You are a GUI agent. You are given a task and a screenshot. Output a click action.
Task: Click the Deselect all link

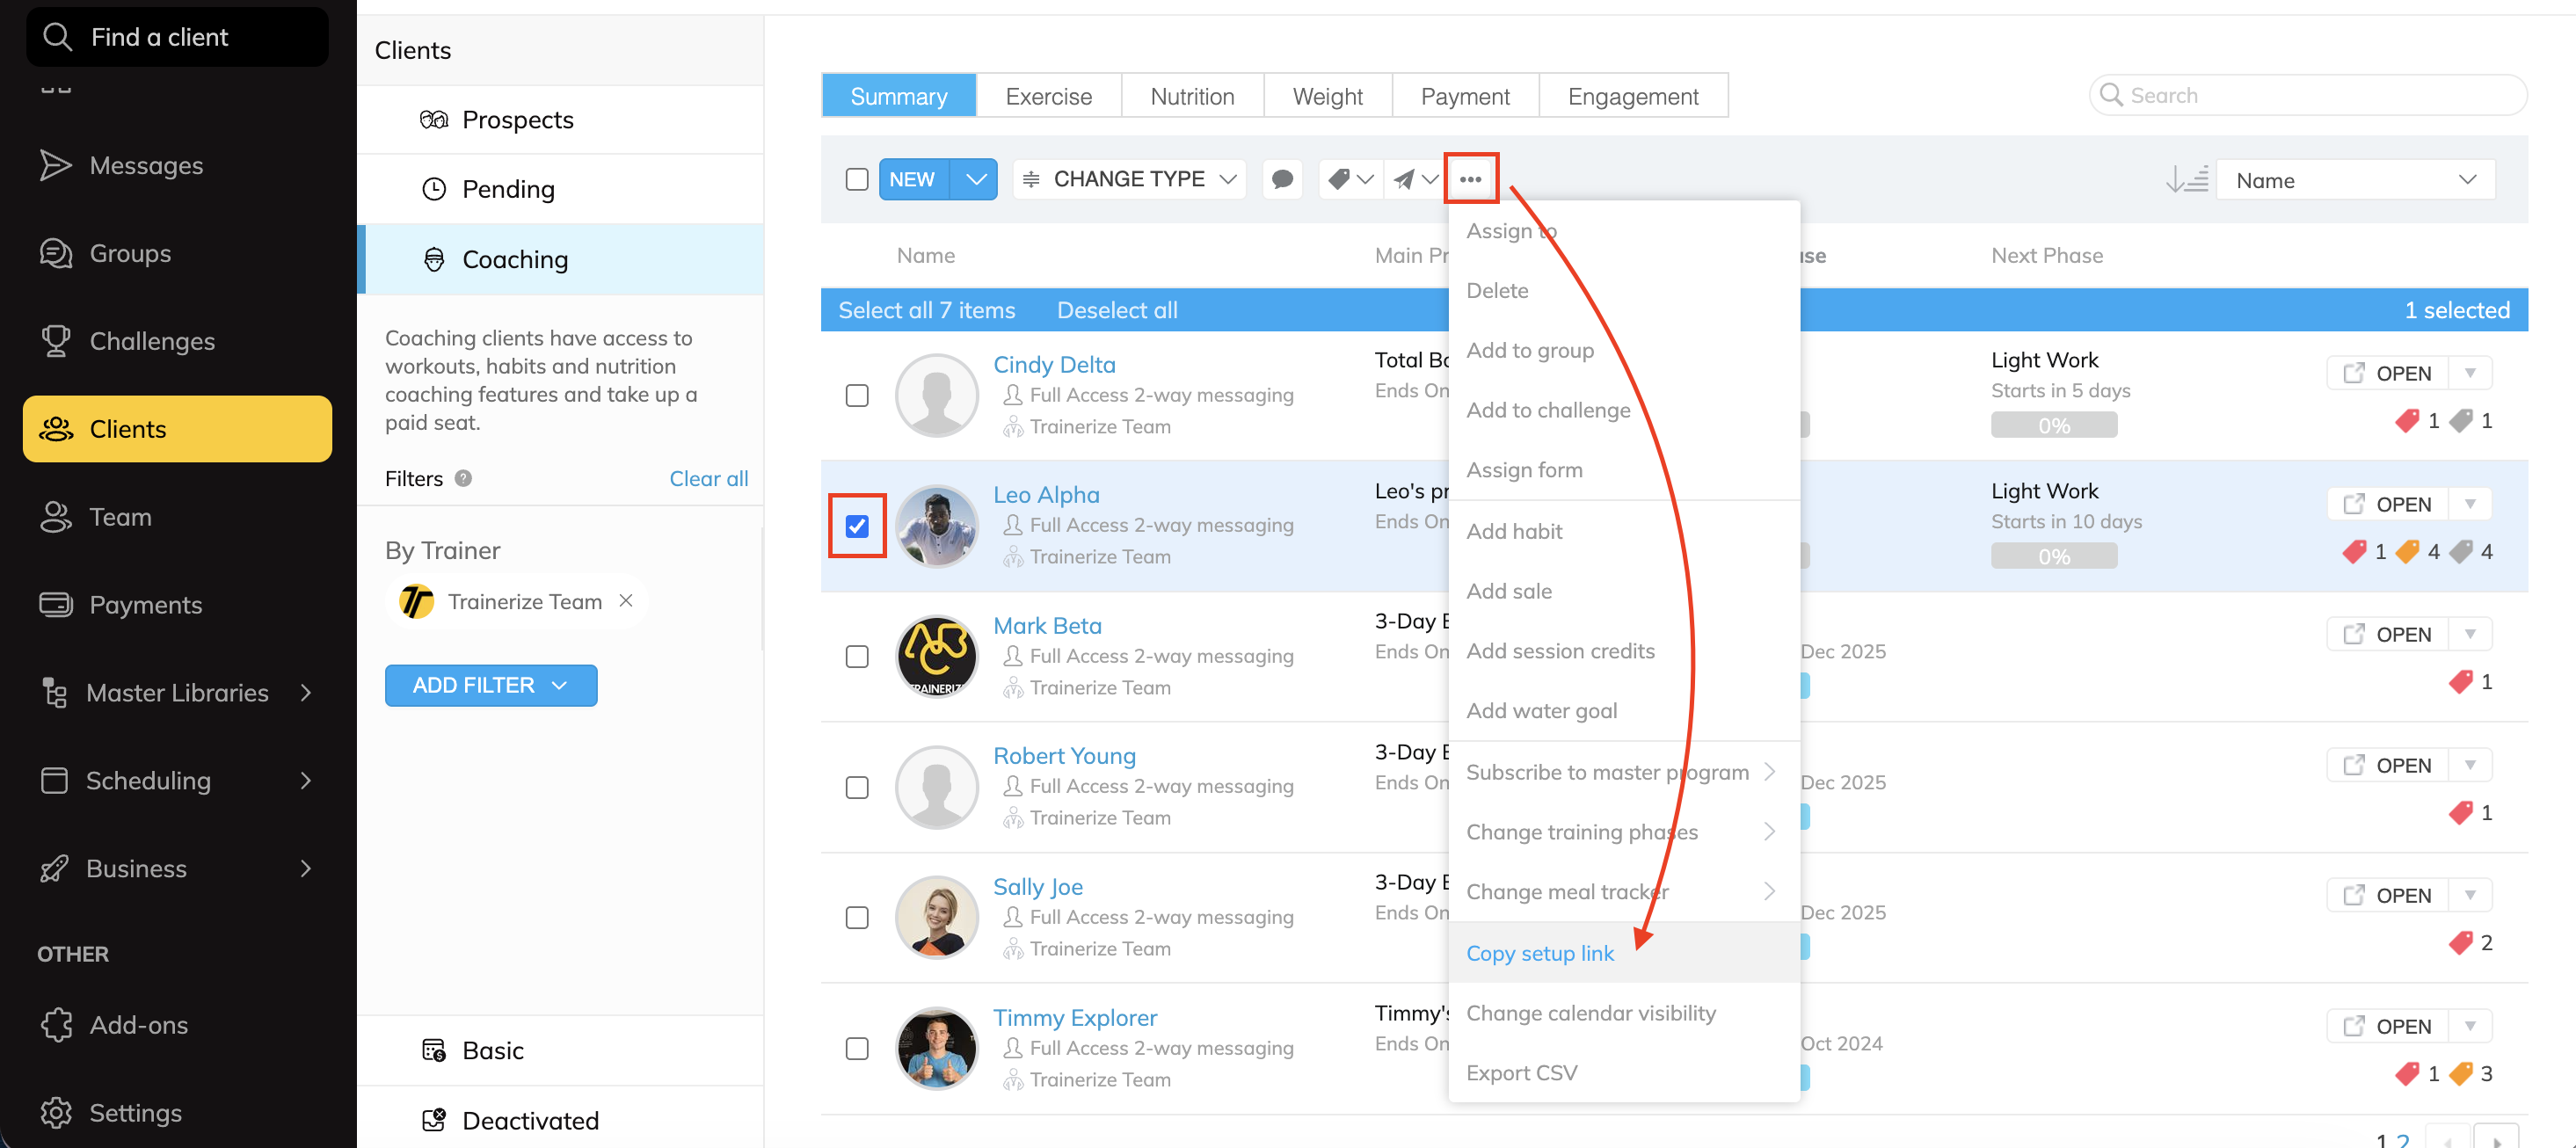(x=1117, y=310)
